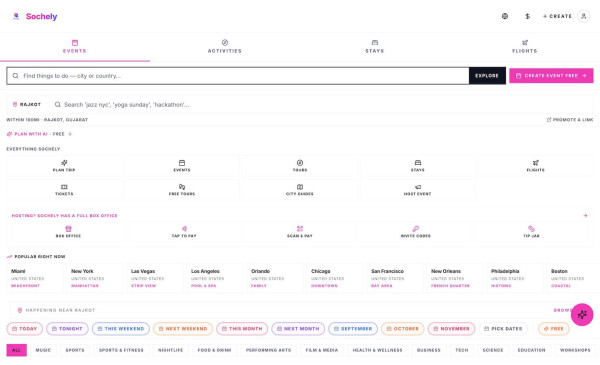Select the Chicago Downtown card
600x365 pixels.
(x=335, y=278)
